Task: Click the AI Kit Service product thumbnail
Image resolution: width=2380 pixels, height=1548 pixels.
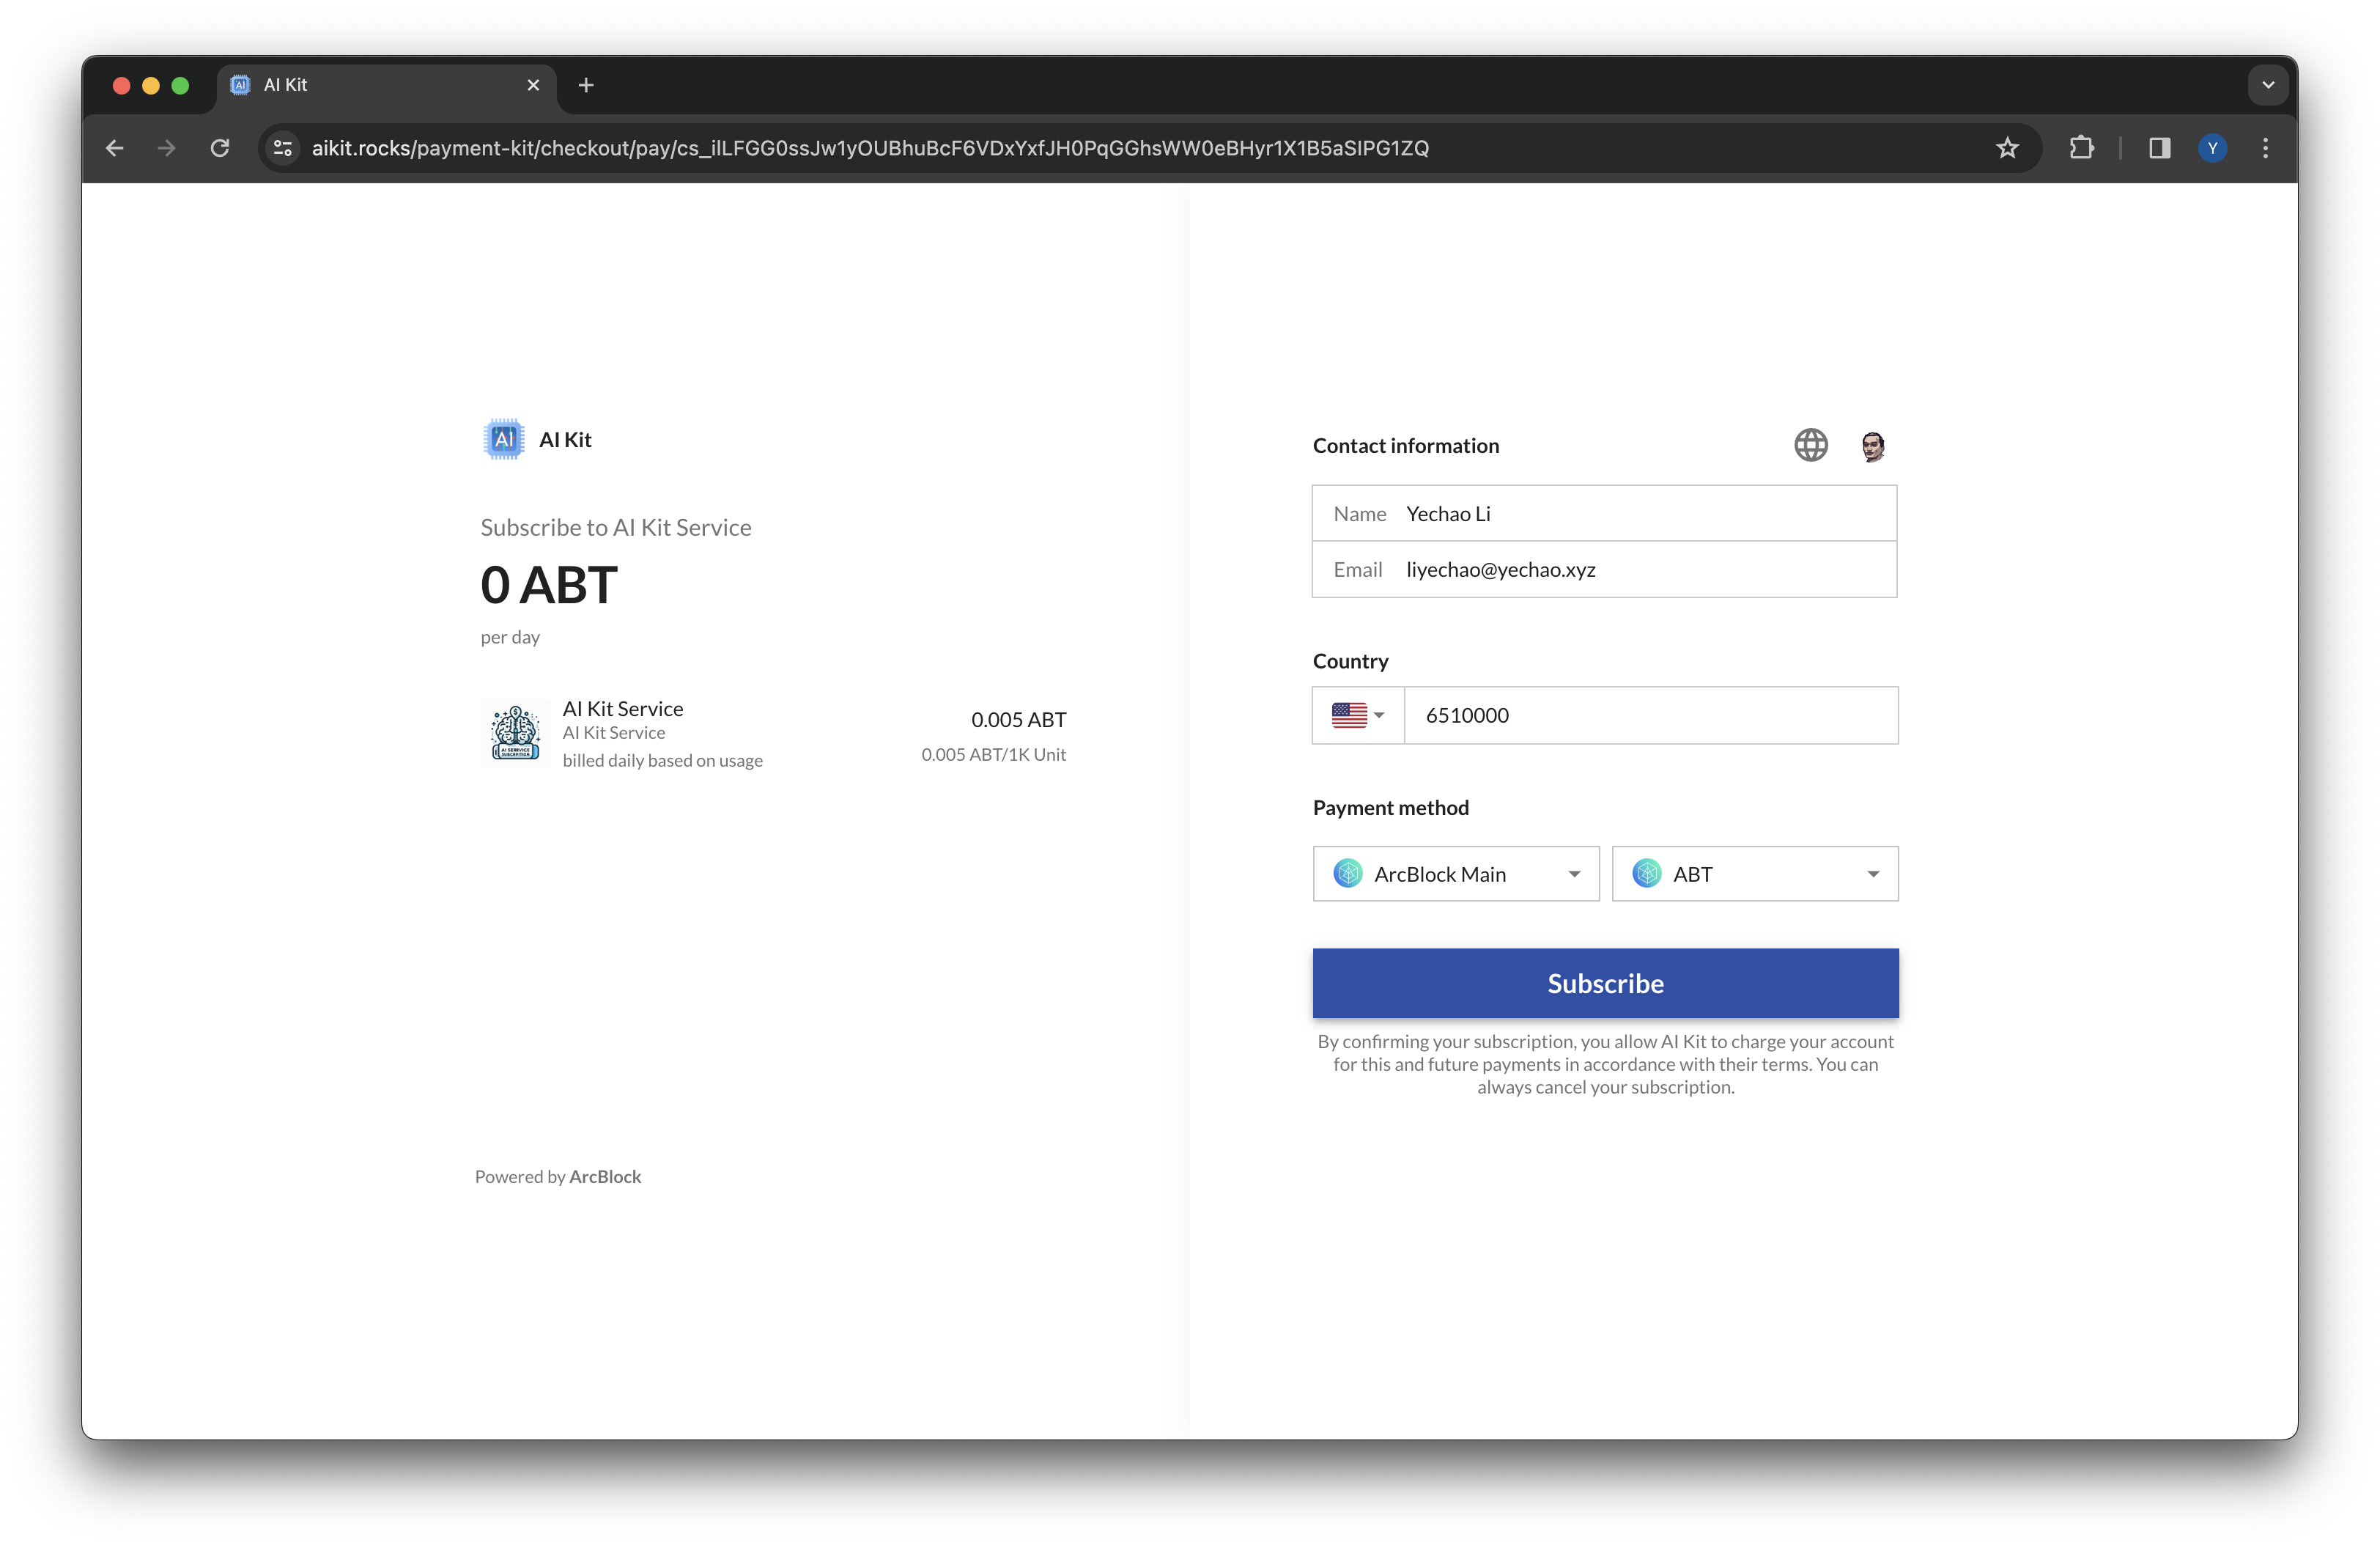Action: (x=515, y=733)
